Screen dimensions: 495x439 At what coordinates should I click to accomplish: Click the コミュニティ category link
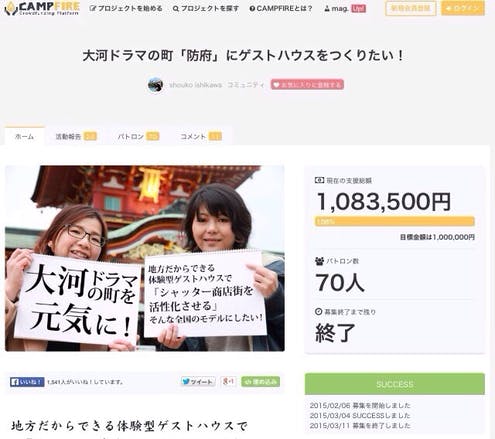[x=246, y=85]
